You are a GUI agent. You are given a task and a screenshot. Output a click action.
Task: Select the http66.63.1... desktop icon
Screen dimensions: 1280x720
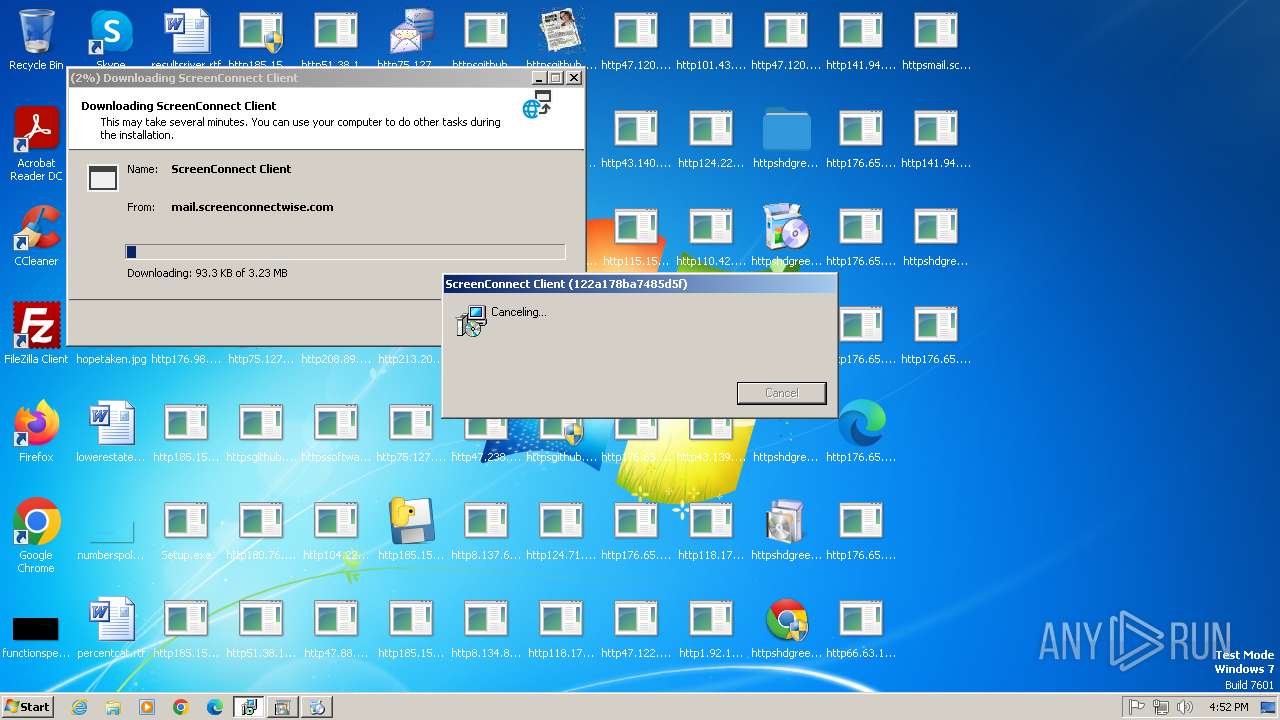pos(861,627)
